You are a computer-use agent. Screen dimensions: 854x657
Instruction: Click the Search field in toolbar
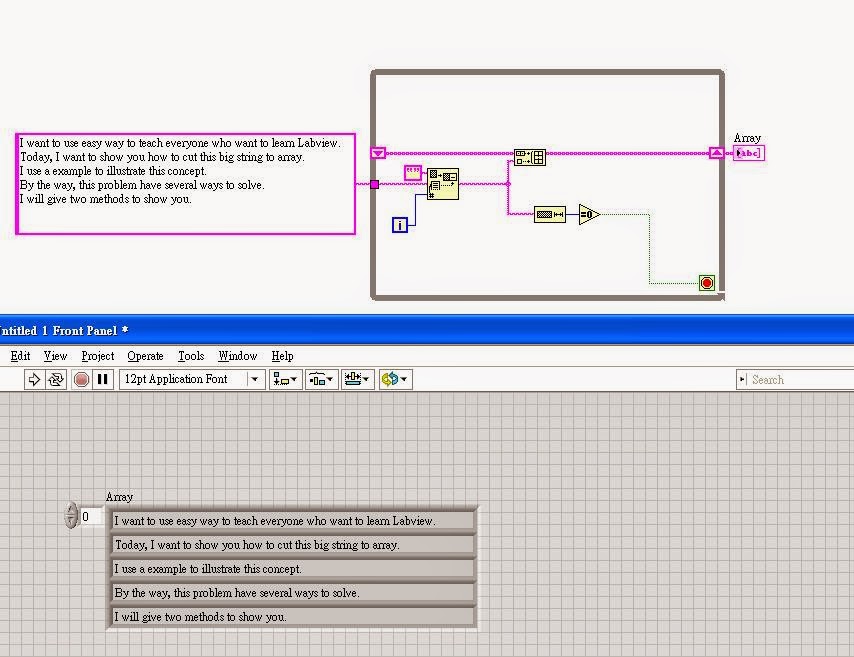click(795, 380)
